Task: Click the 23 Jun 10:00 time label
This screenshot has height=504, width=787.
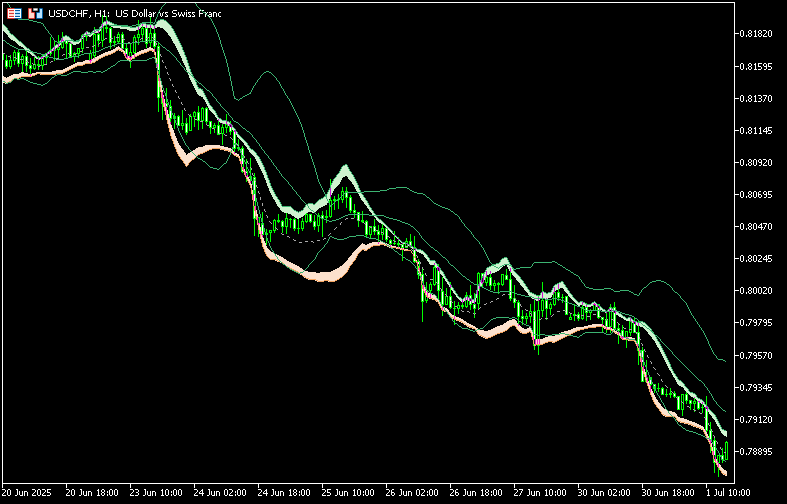Action: coord(156,492)
